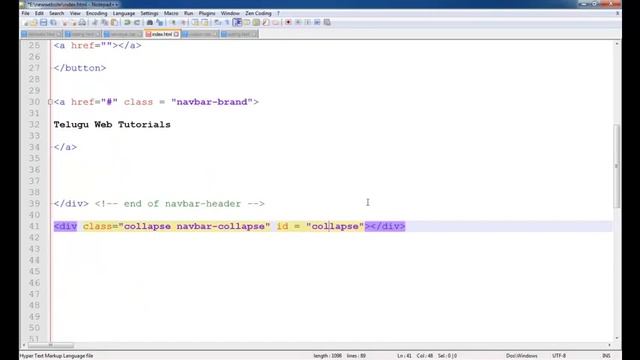Open the File menu
Image resolution: width=640 pixels, height=360 pixels.
click(x=26, y=13)
